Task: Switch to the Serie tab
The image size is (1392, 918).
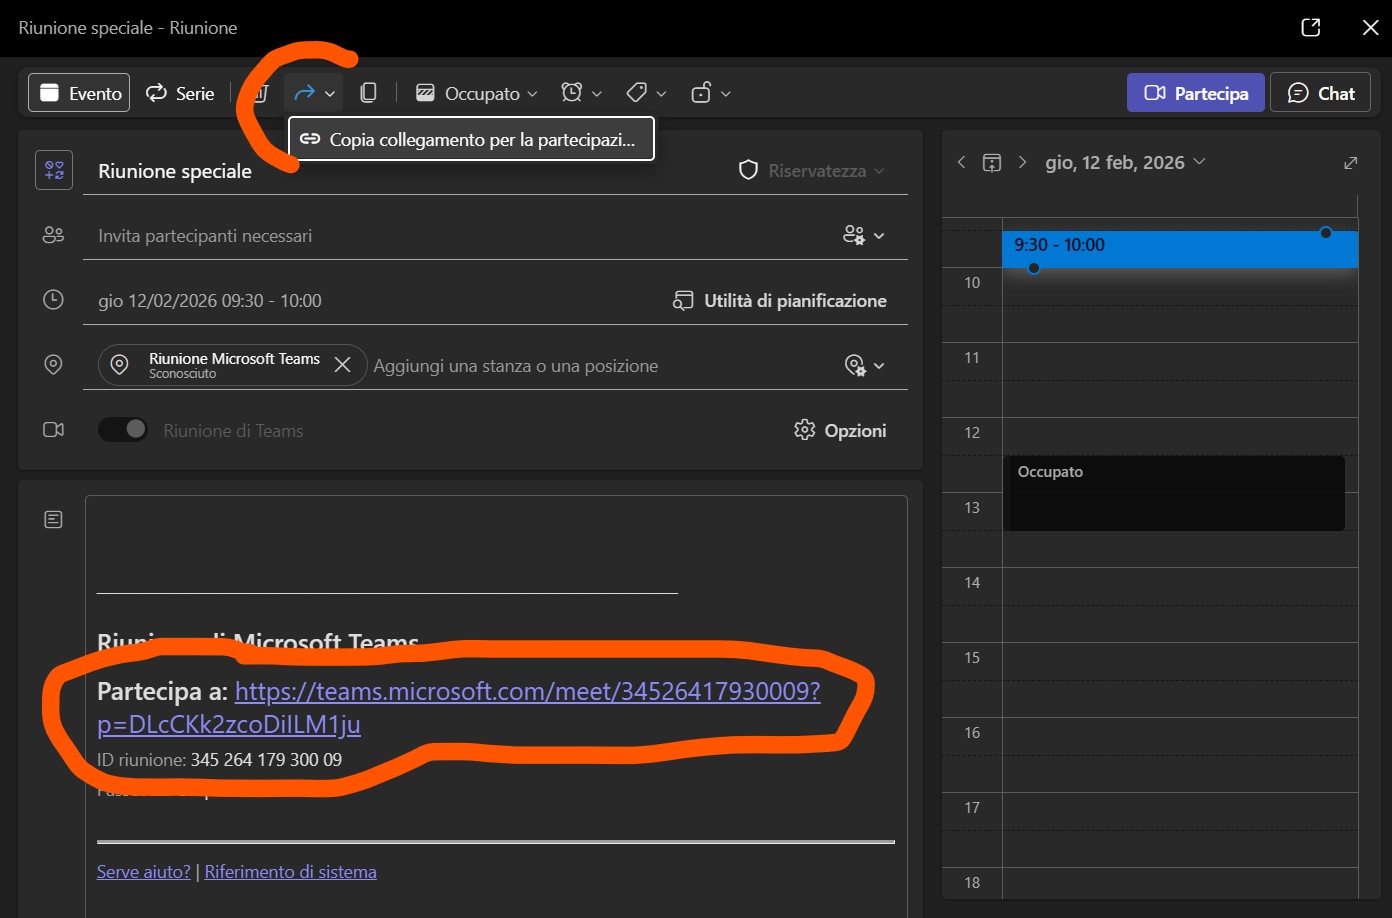Action: [180, 93]
